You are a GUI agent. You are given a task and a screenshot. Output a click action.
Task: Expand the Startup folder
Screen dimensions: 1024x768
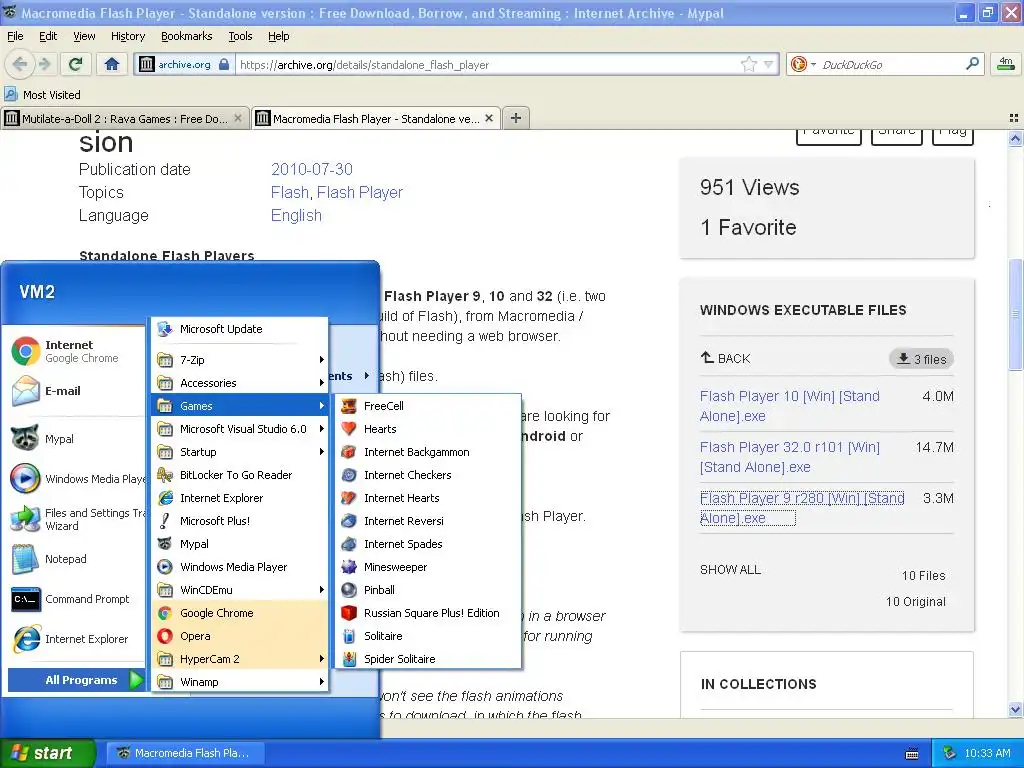coord(240,452)
